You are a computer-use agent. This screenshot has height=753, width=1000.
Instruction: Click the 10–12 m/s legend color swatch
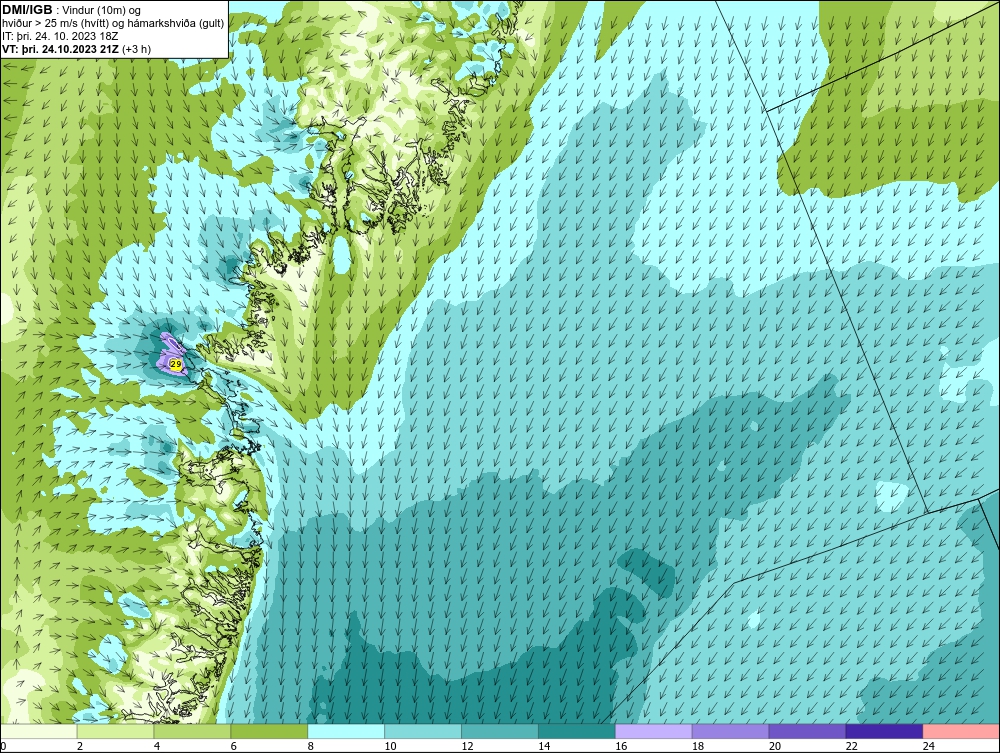click(423, 731)
